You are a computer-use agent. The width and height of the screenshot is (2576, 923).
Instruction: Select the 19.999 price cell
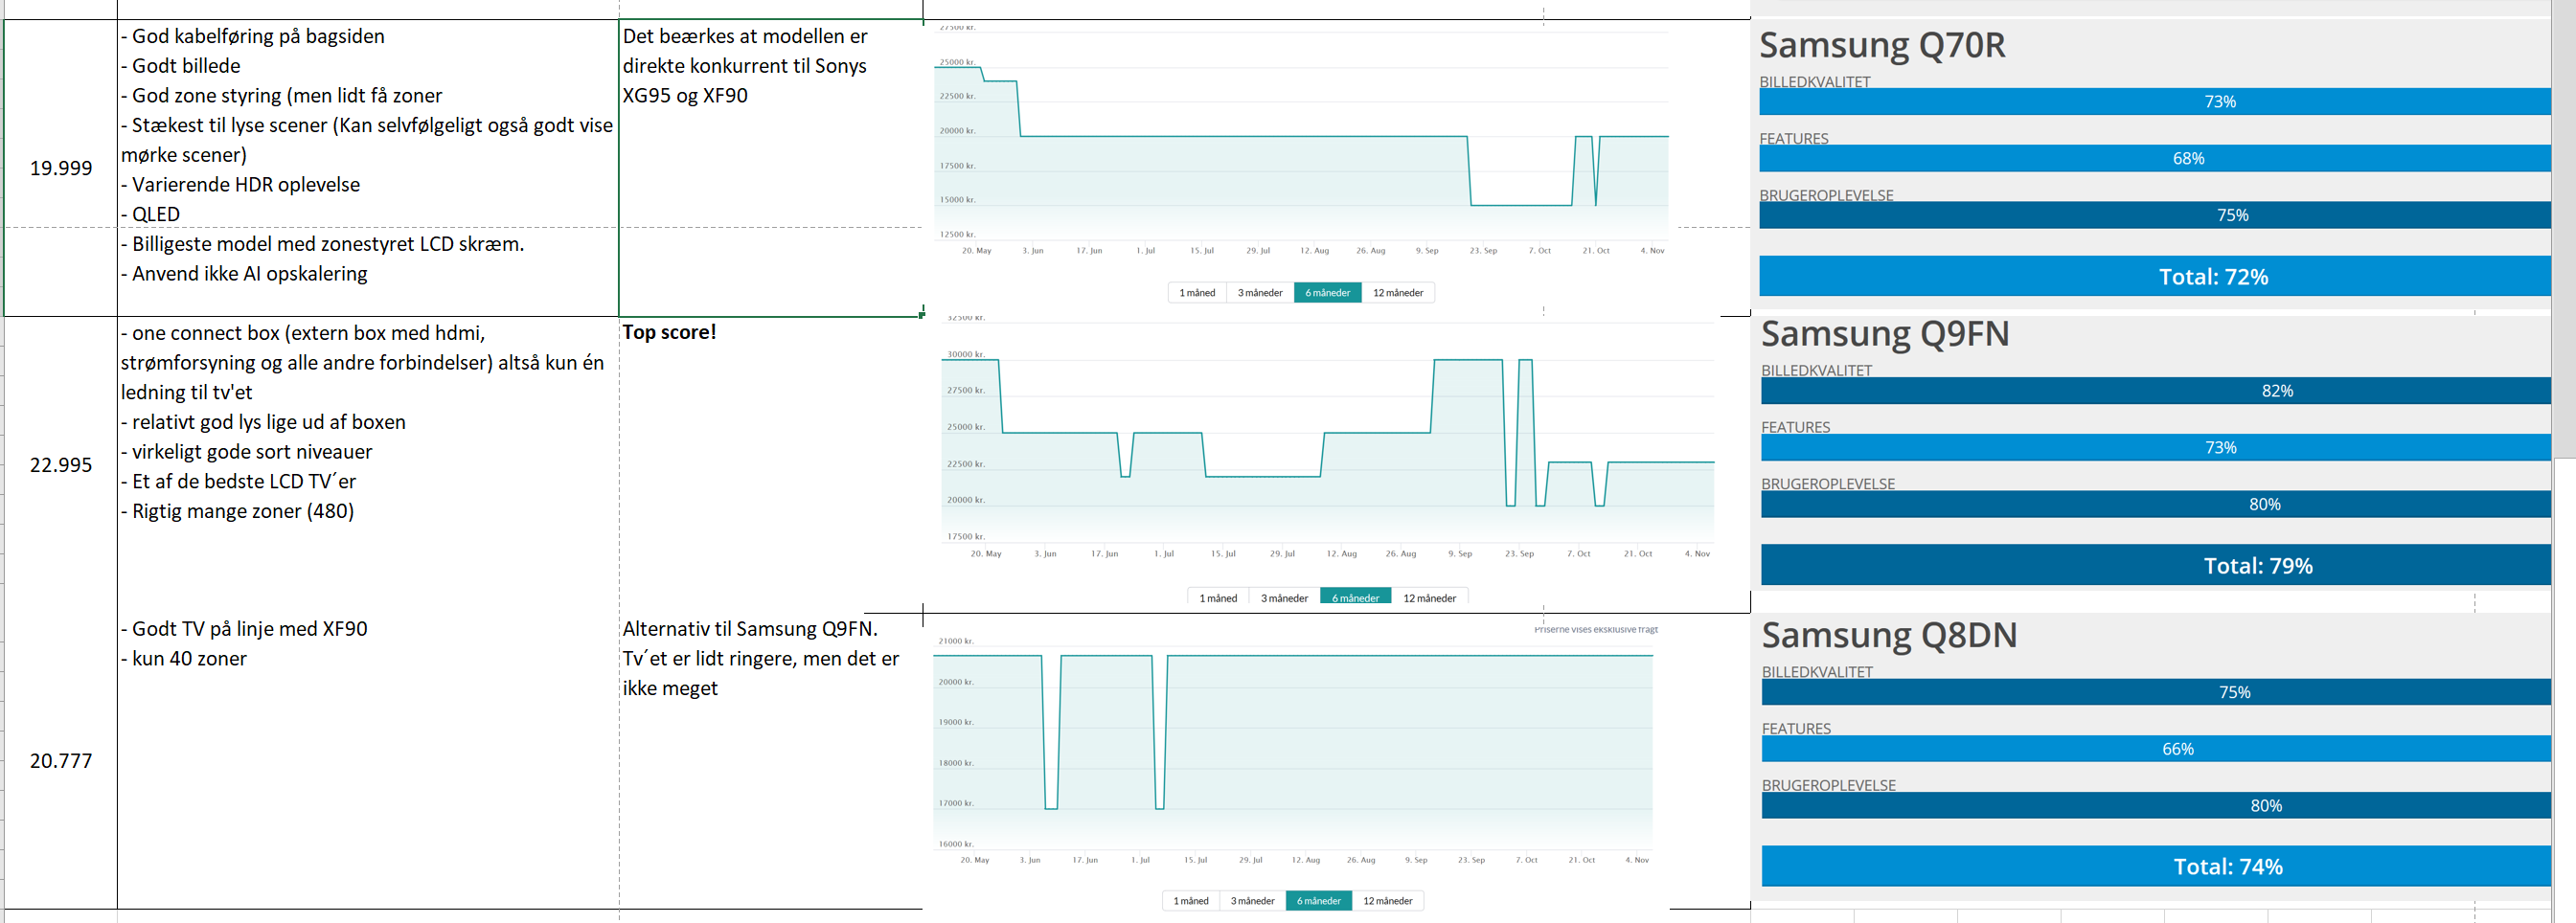(x=61, y=168)
